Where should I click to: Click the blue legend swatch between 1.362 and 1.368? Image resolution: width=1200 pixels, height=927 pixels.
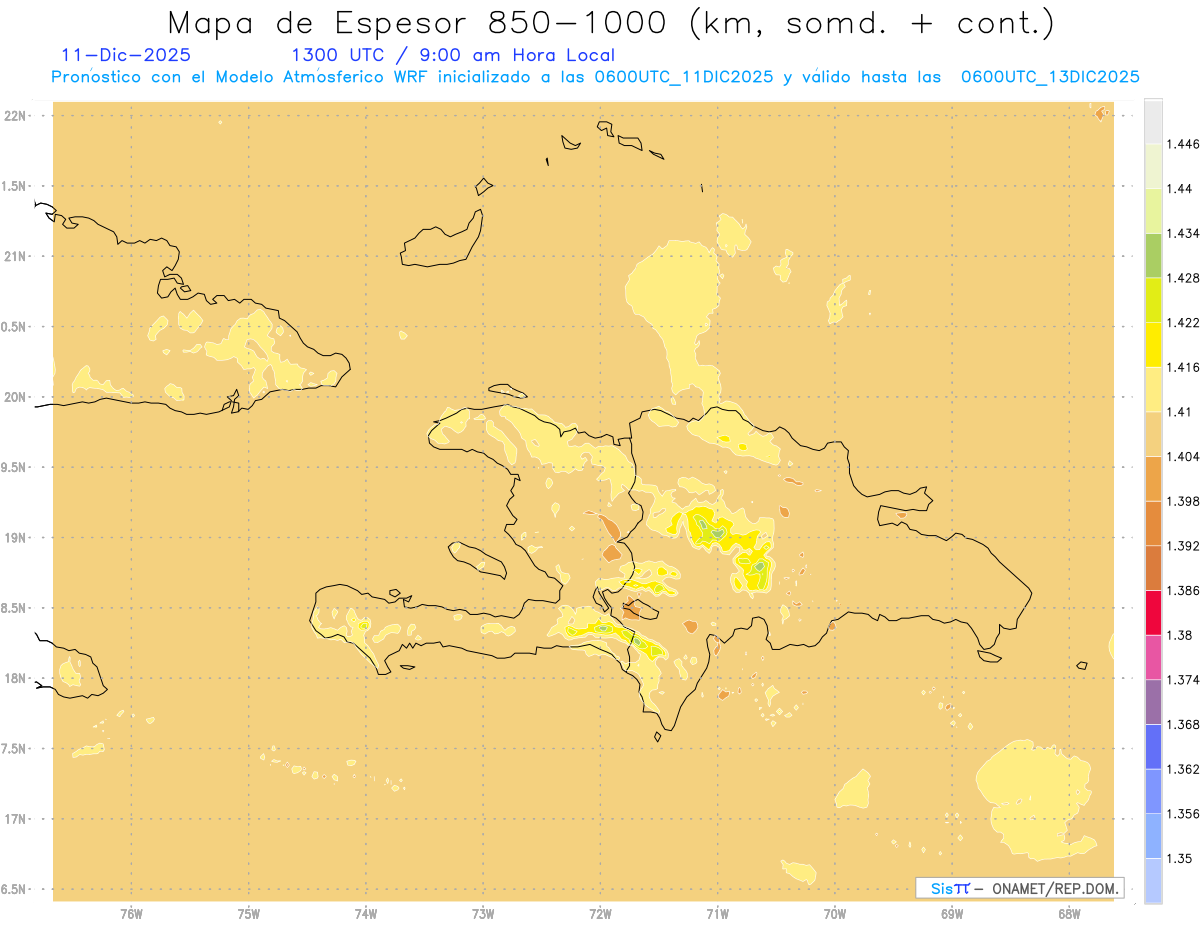(x=1153, y=746)
